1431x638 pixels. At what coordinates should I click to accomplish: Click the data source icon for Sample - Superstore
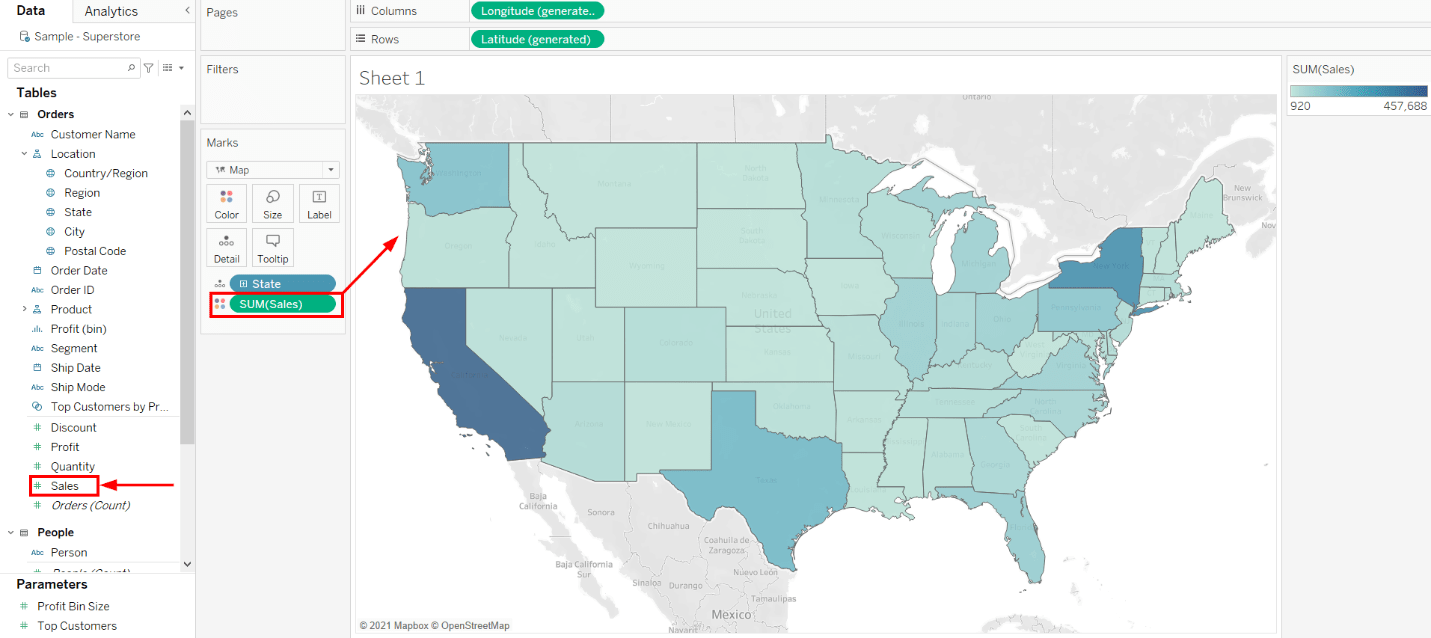click(24, 36)
